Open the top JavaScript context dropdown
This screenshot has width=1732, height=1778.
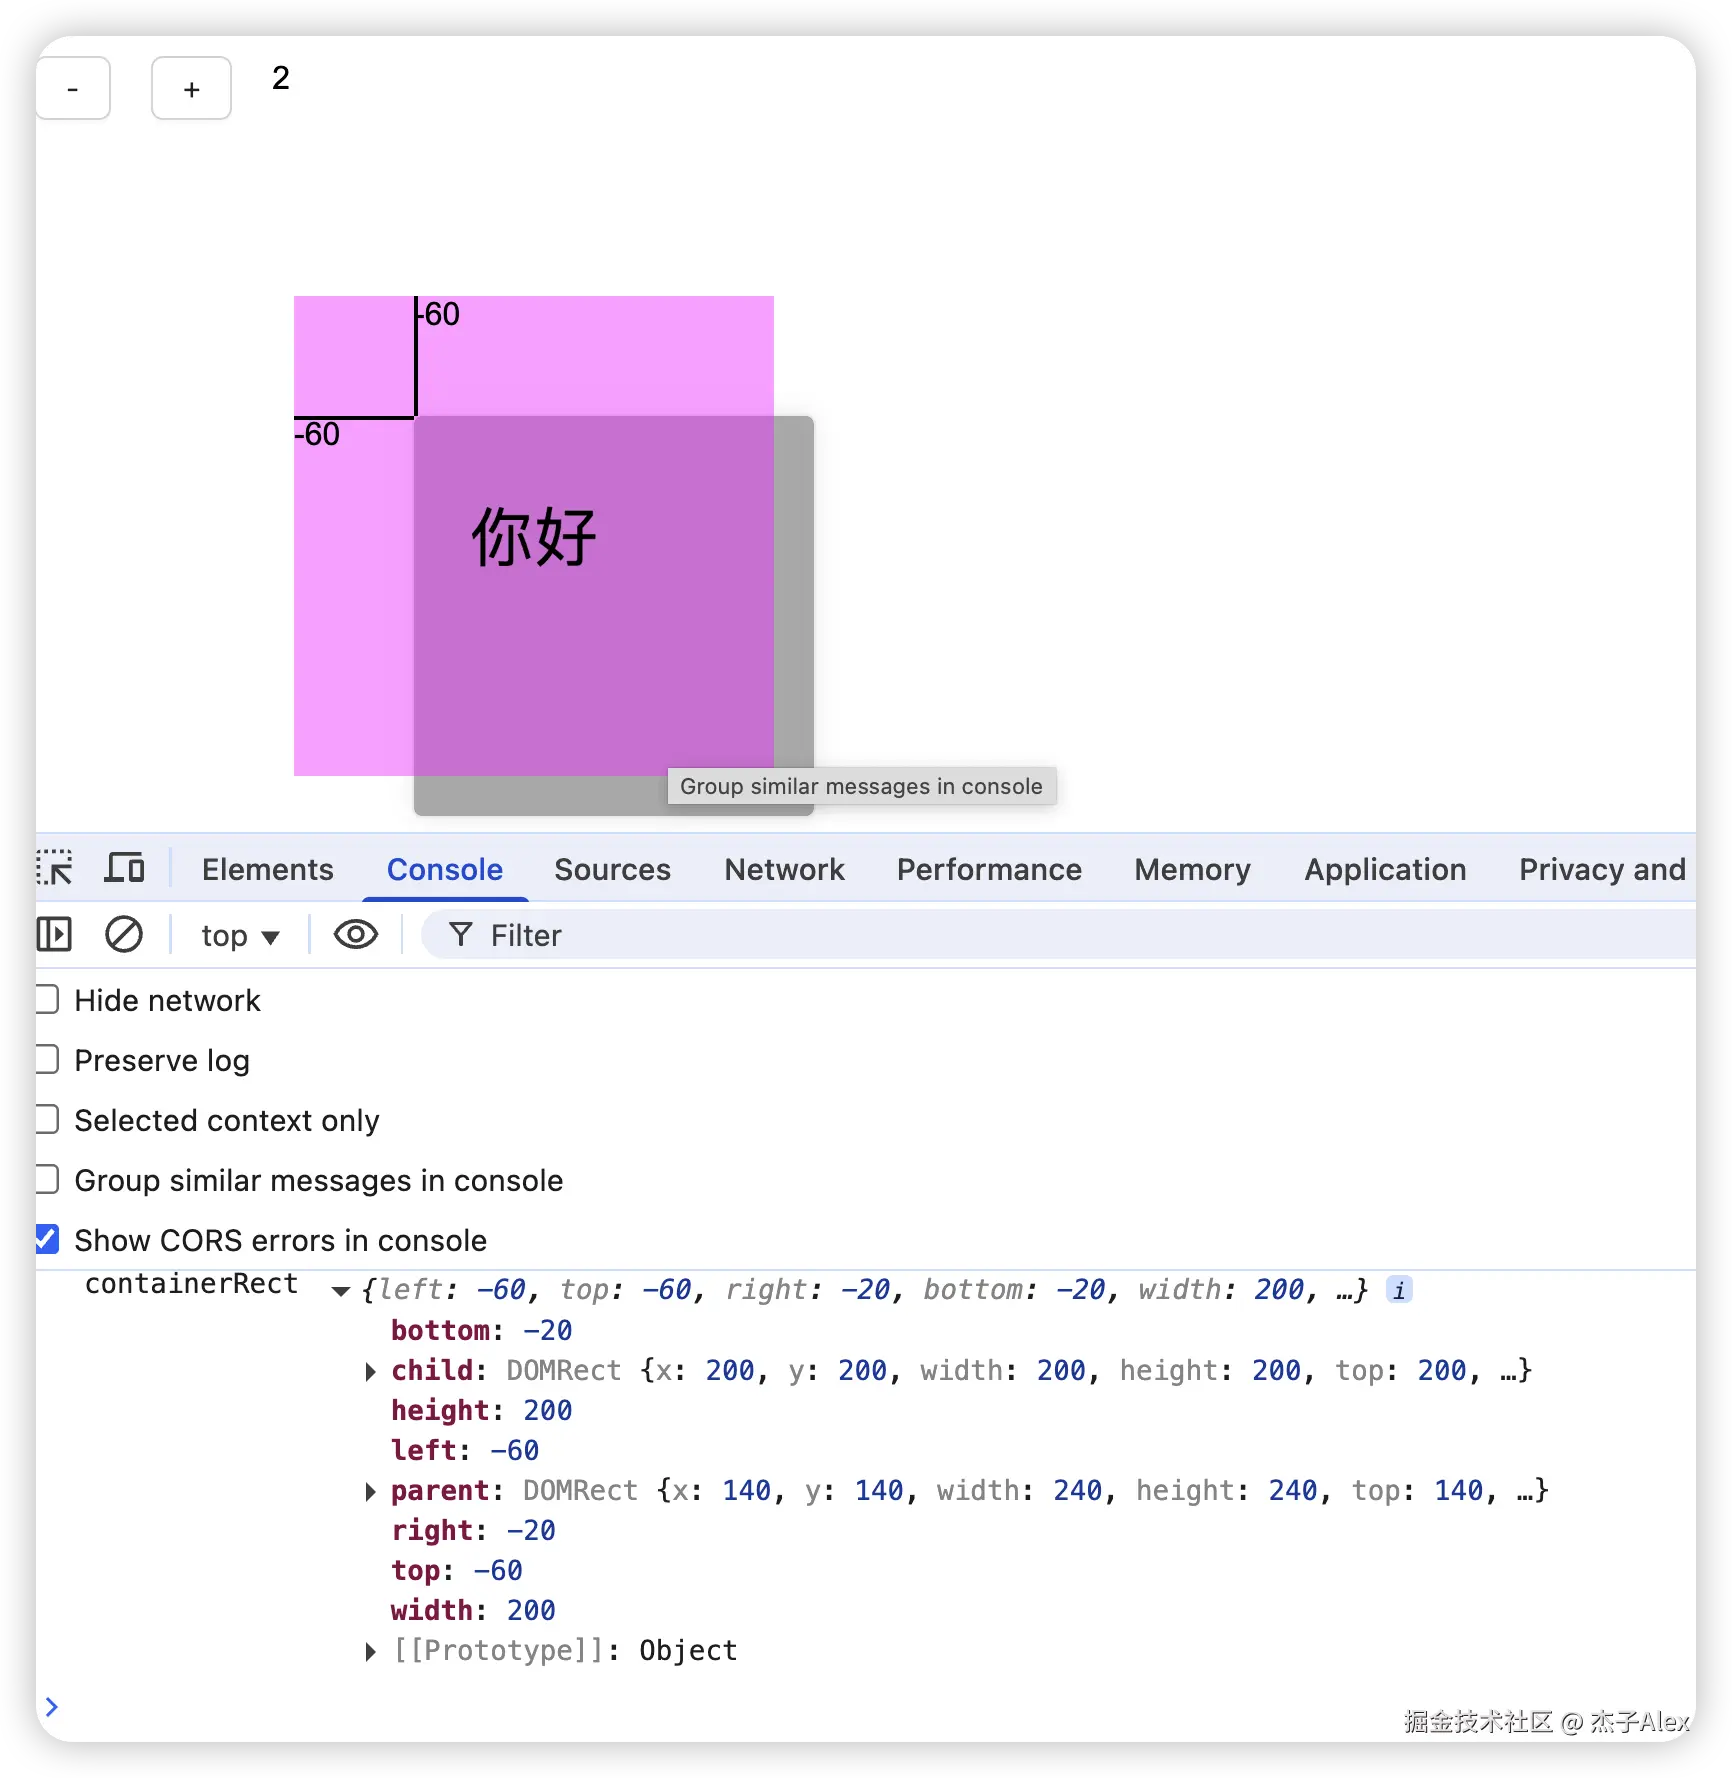(x=240, y=936)
